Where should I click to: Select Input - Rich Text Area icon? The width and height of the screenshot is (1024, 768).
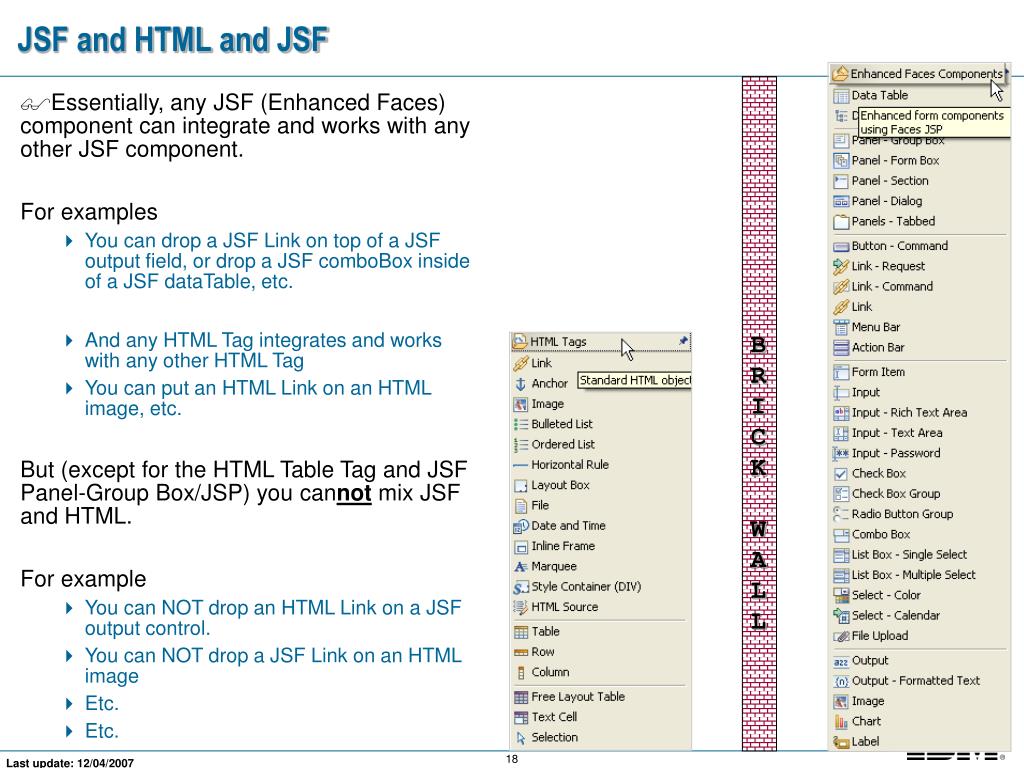tap(841, 413)
